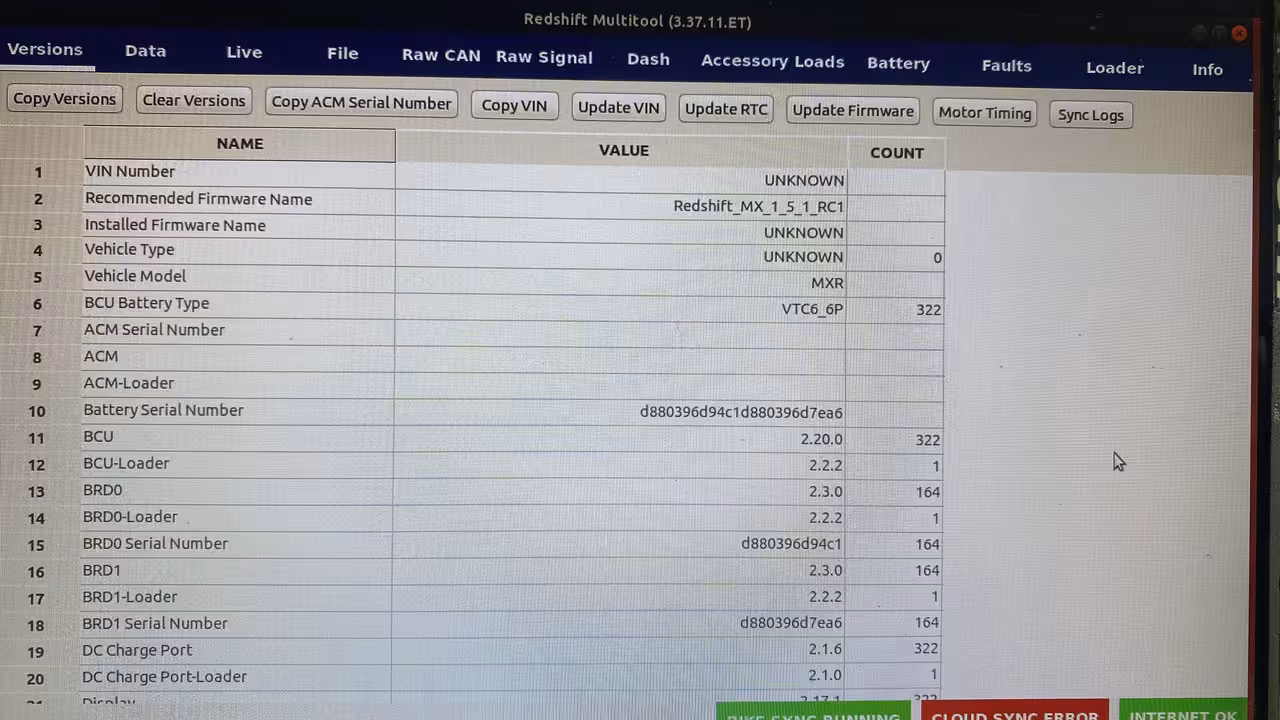Click the Sync Logs button
This screenshot has width=1280, height=720.
(x=1091, y=115)
